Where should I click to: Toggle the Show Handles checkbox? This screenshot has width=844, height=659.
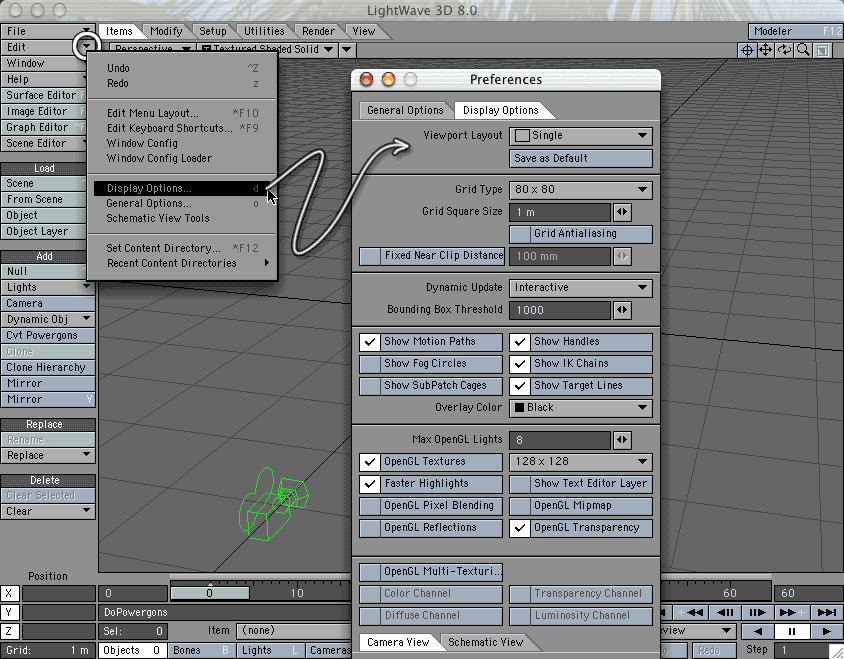519,342
